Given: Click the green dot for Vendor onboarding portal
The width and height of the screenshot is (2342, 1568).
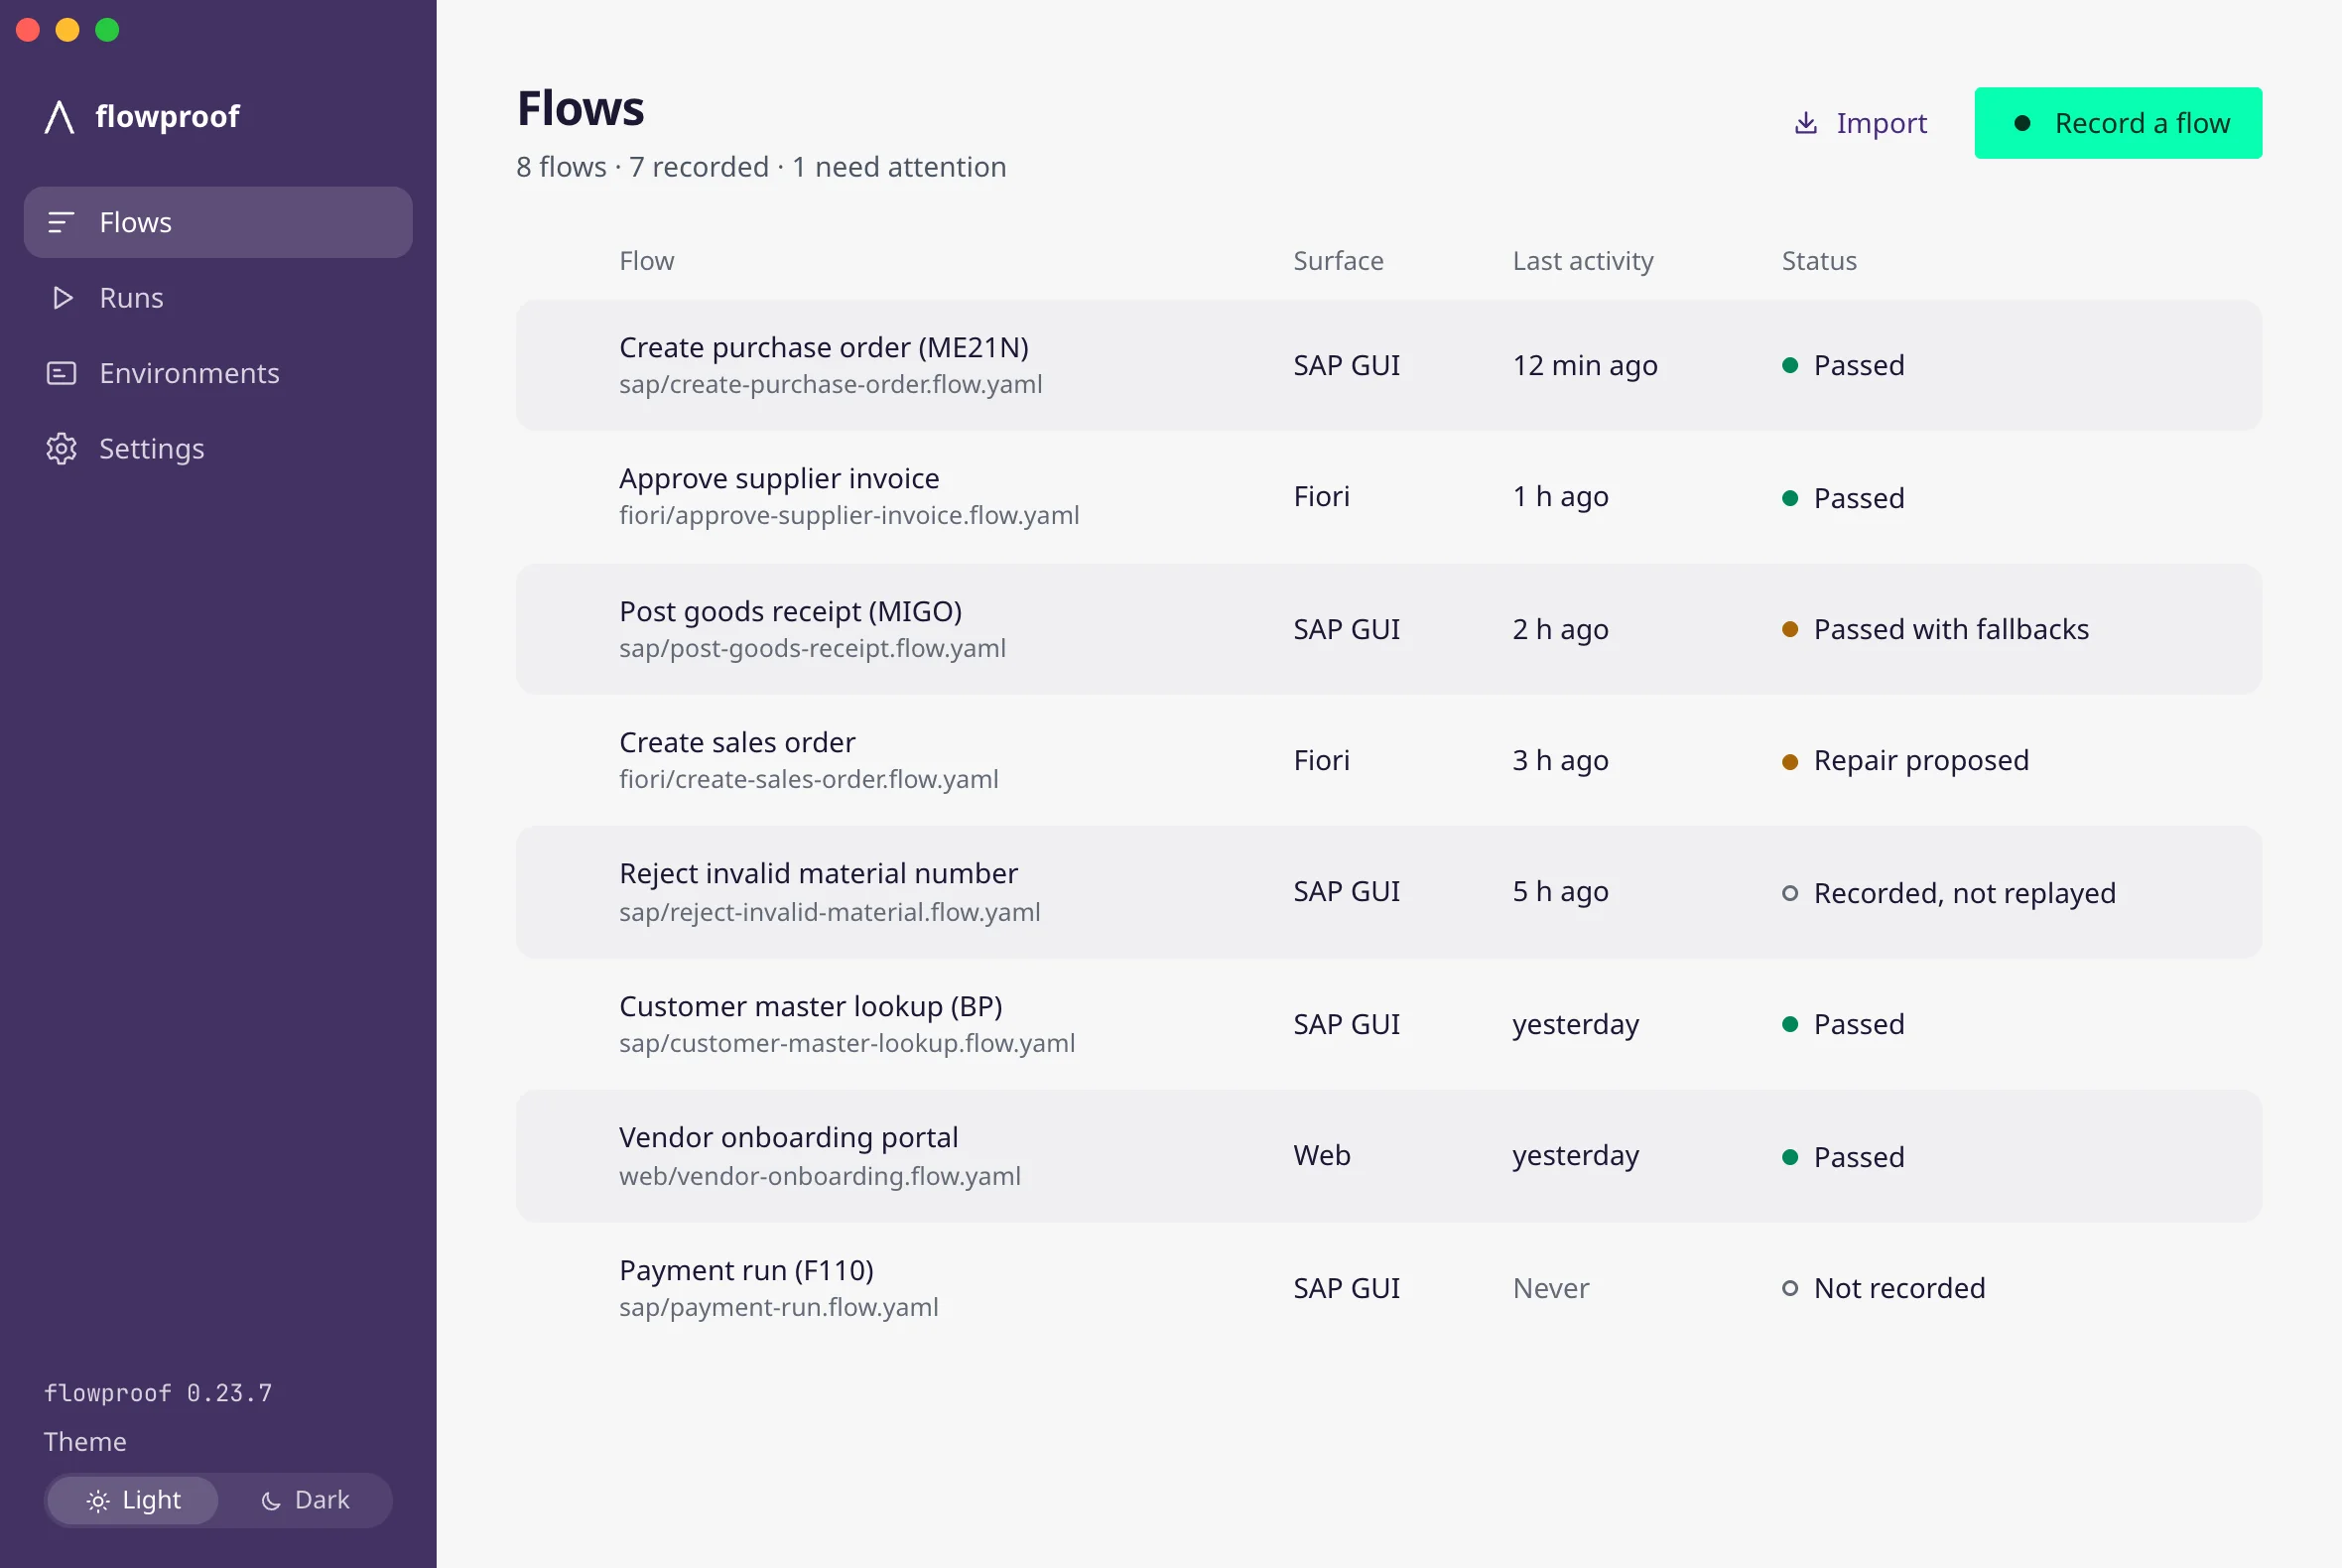Looking at the screenshot, I should click(1790, 1157).
